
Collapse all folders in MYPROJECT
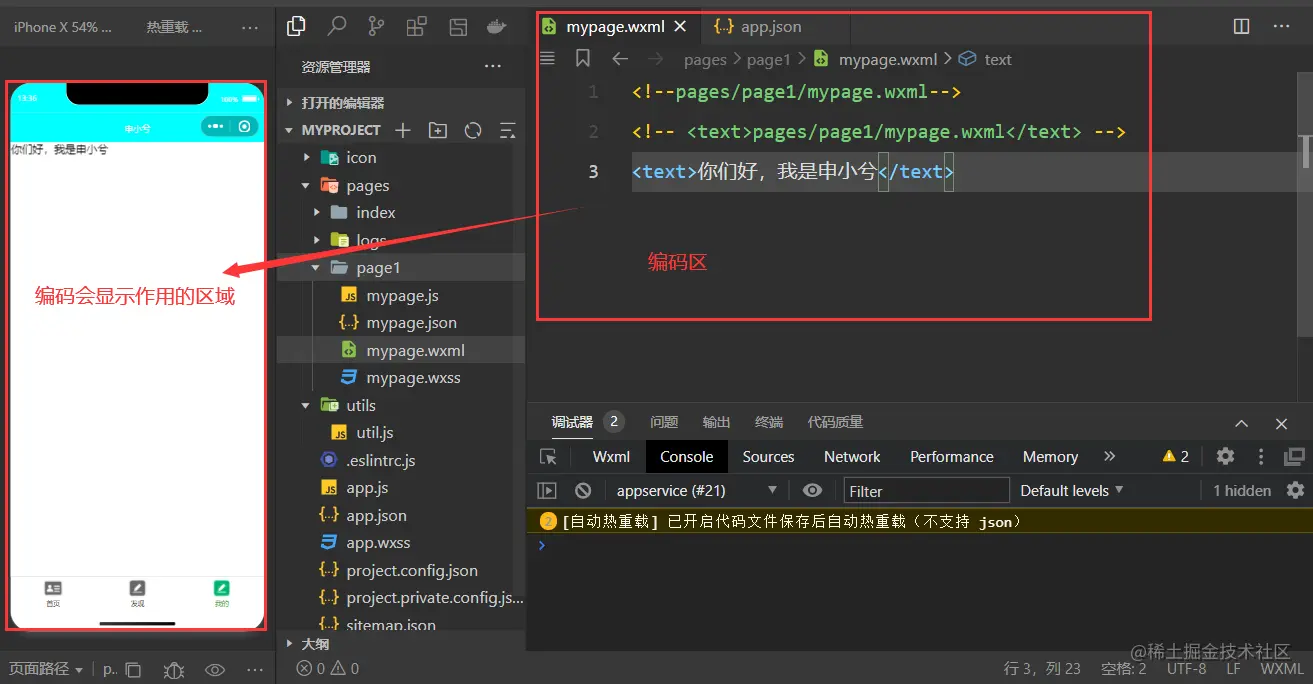click(507, 130)
